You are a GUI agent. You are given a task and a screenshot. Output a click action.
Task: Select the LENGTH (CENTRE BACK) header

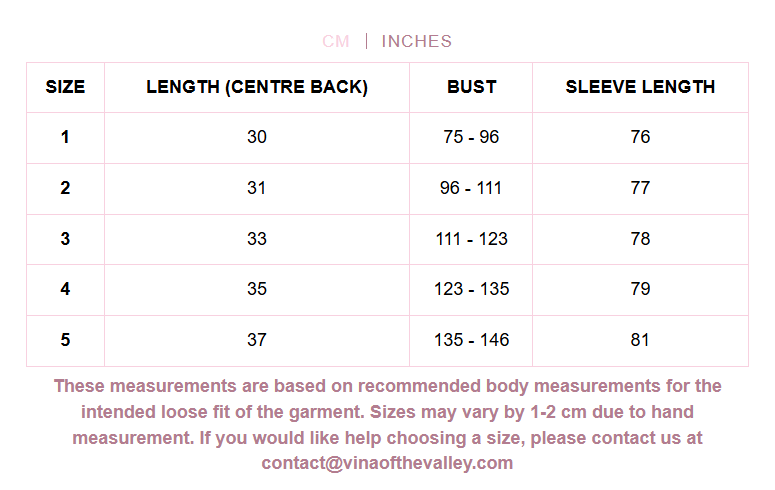tap(257, 87)
